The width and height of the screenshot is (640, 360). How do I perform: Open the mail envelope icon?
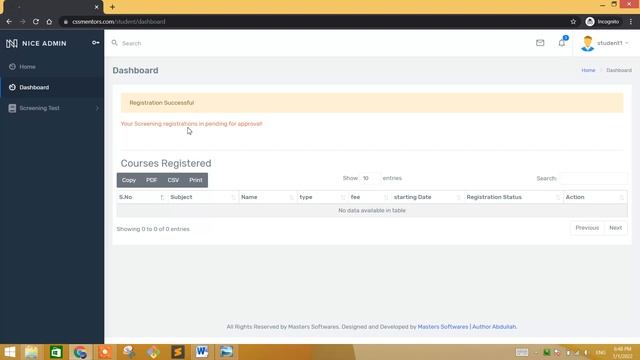(540, 42)
